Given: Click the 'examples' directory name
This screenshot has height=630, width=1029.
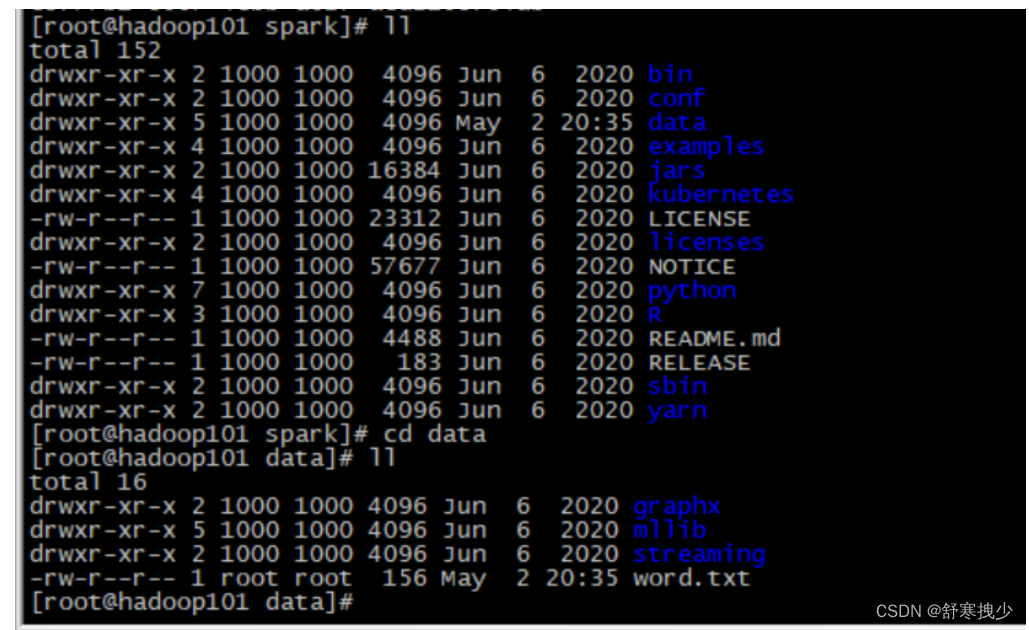Looking at the screenshot, I should click(706, 146).
